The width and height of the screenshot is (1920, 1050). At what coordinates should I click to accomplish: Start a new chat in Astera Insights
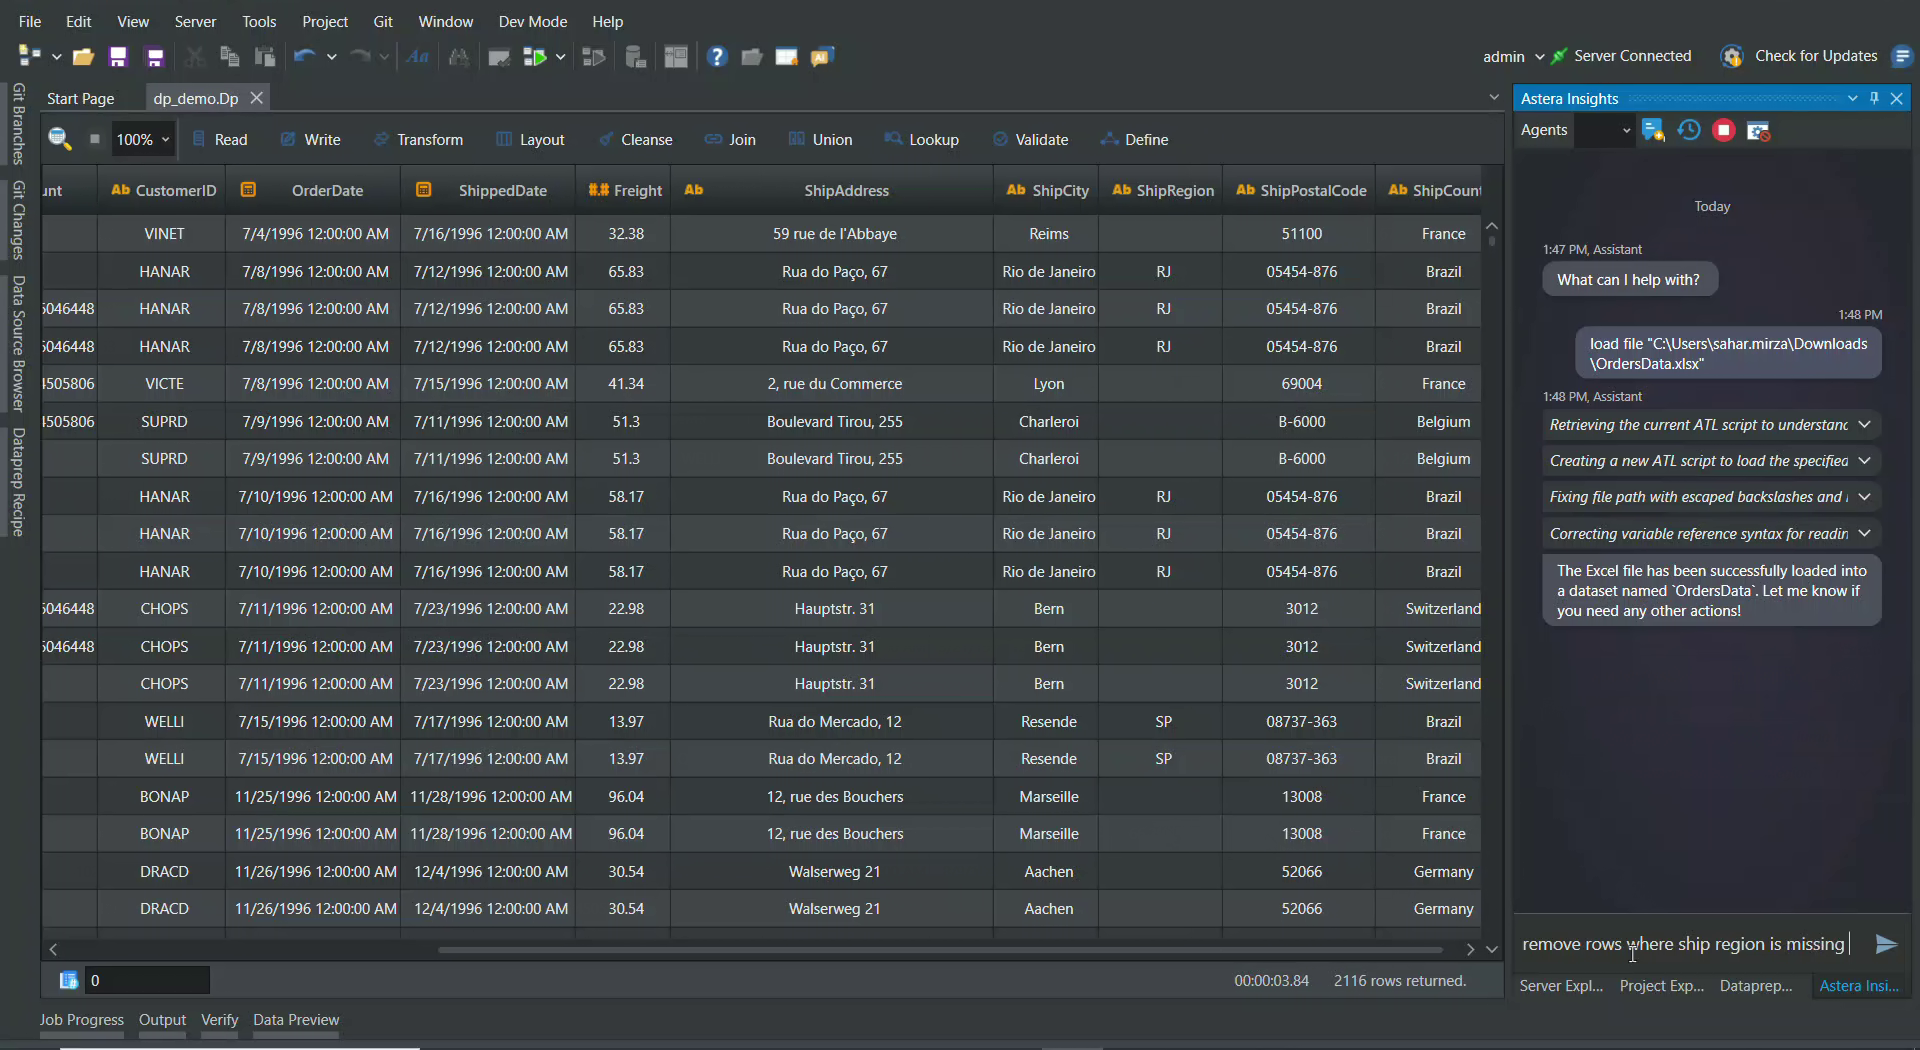coord(1653,130)
